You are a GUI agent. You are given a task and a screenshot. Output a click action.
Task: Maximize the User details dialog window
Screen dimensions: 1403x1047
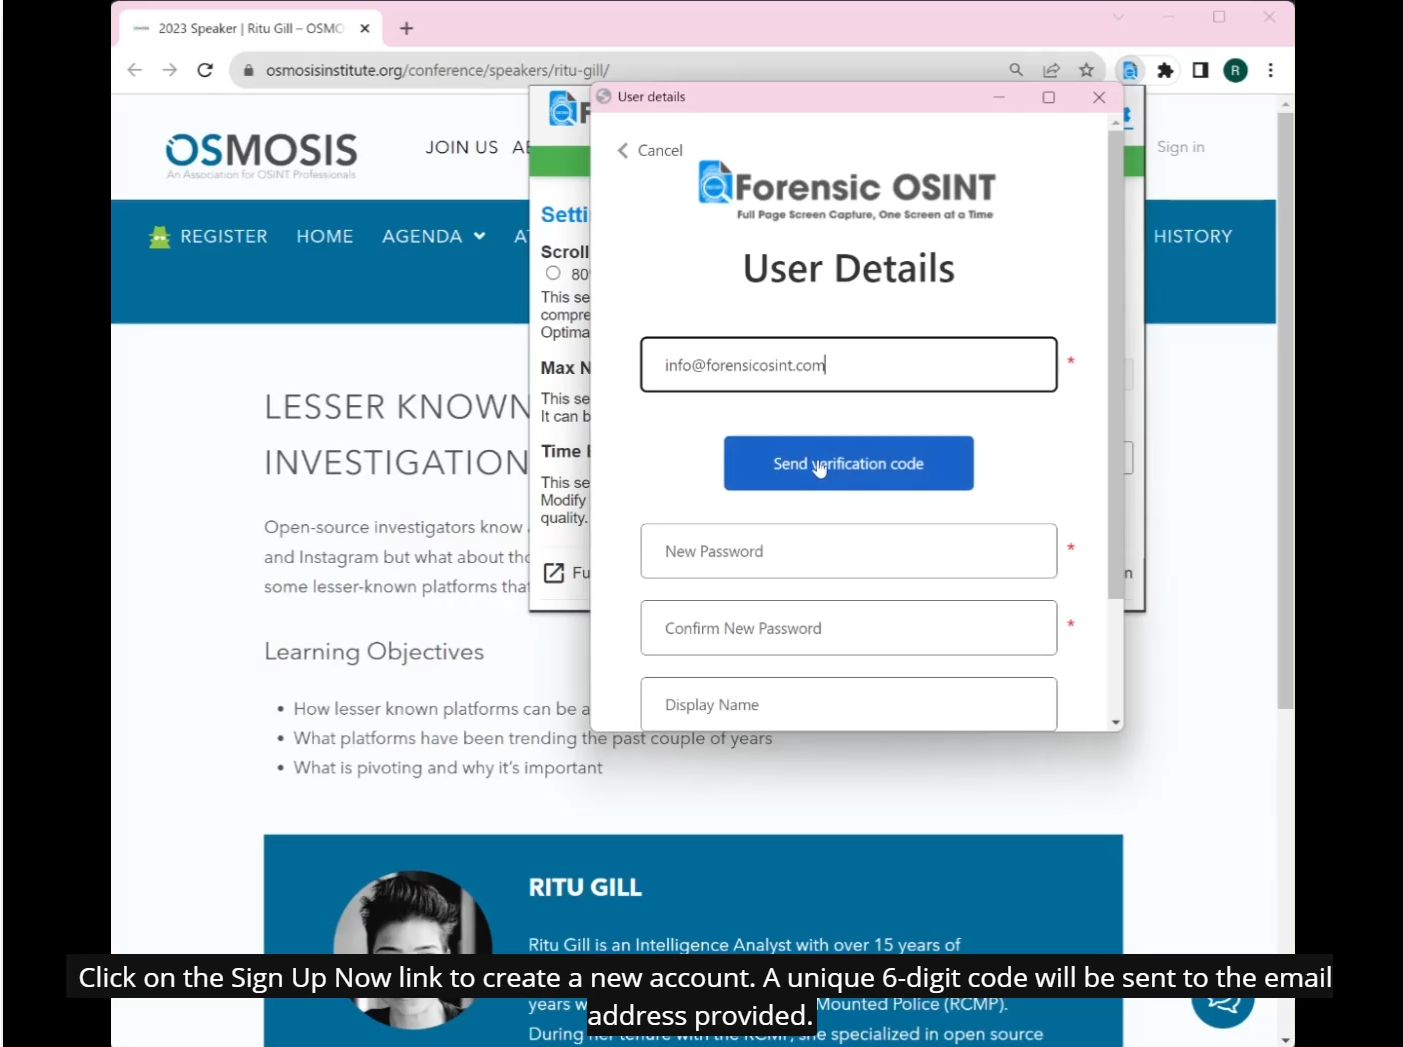point(1049,97)
